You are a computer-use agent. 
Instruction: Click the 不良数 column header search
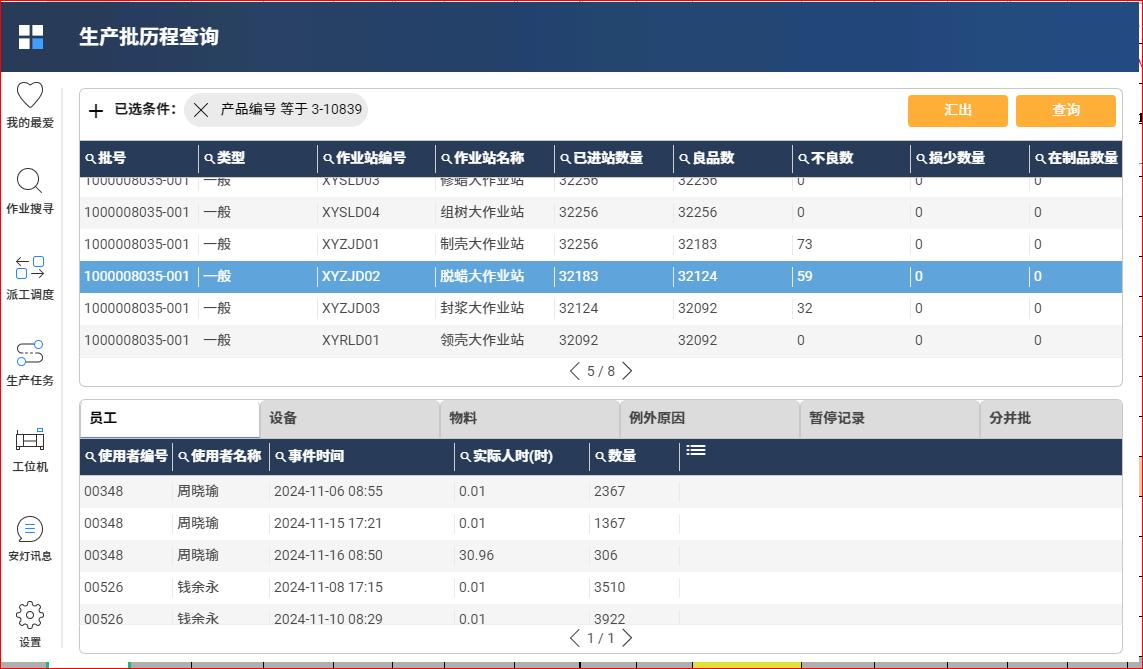tap(804, 158)
